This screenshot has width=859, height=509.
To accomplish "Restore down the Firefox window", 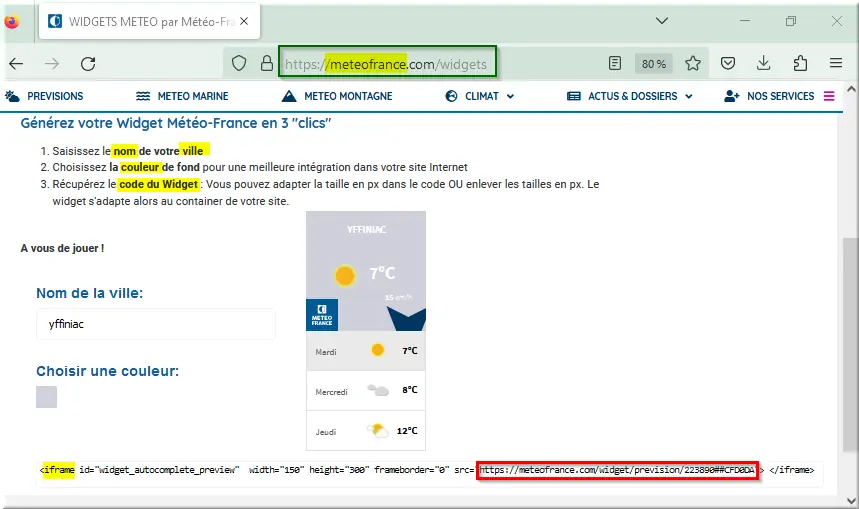I will pos(791,21).
